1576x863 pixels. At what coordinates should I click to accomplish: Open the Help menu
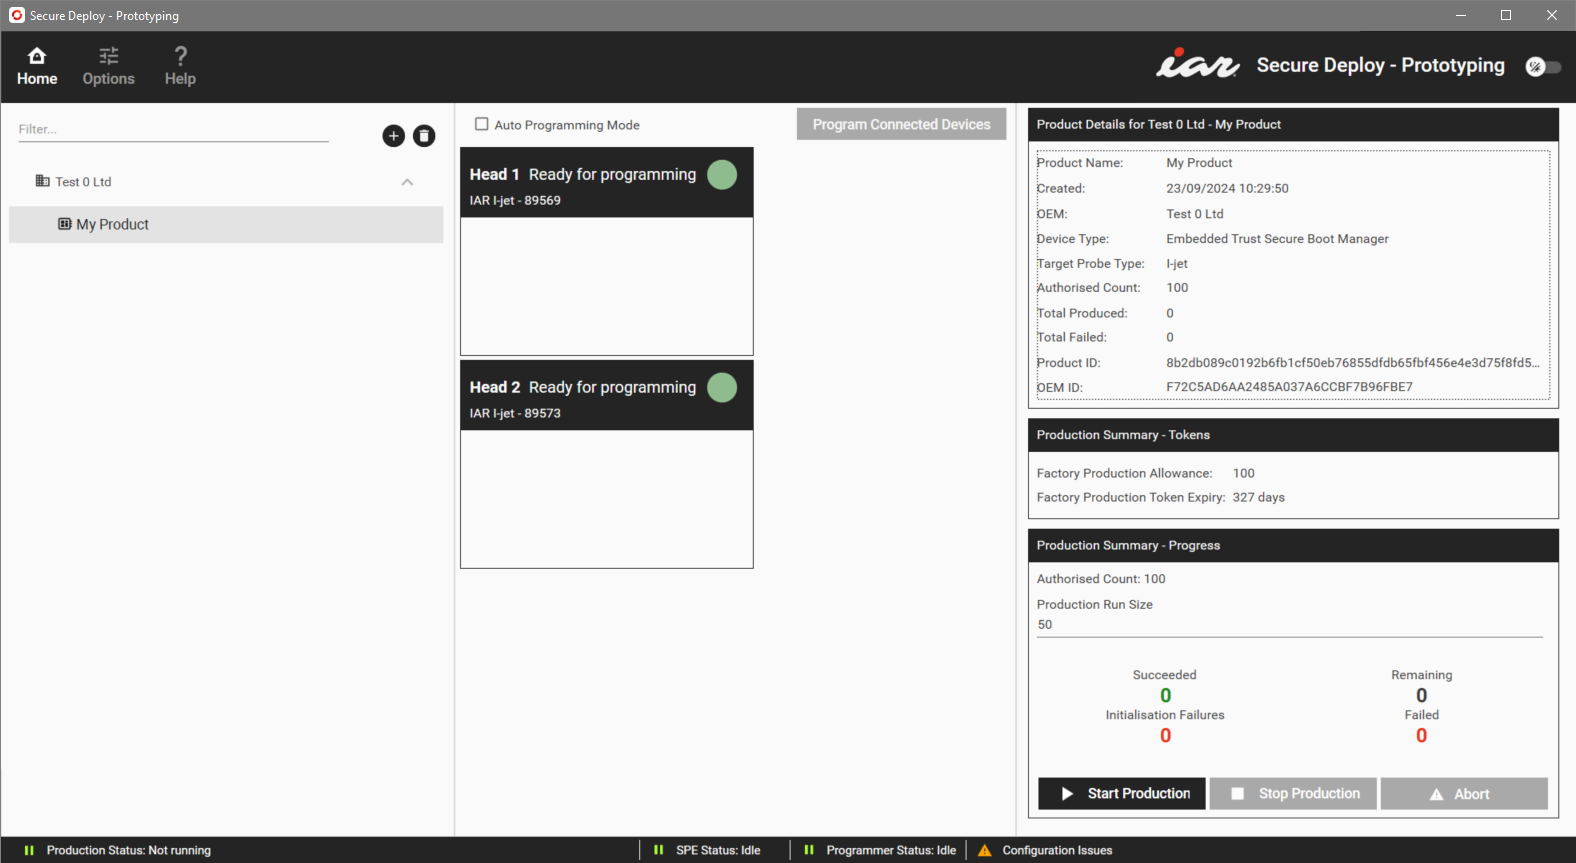180,67
